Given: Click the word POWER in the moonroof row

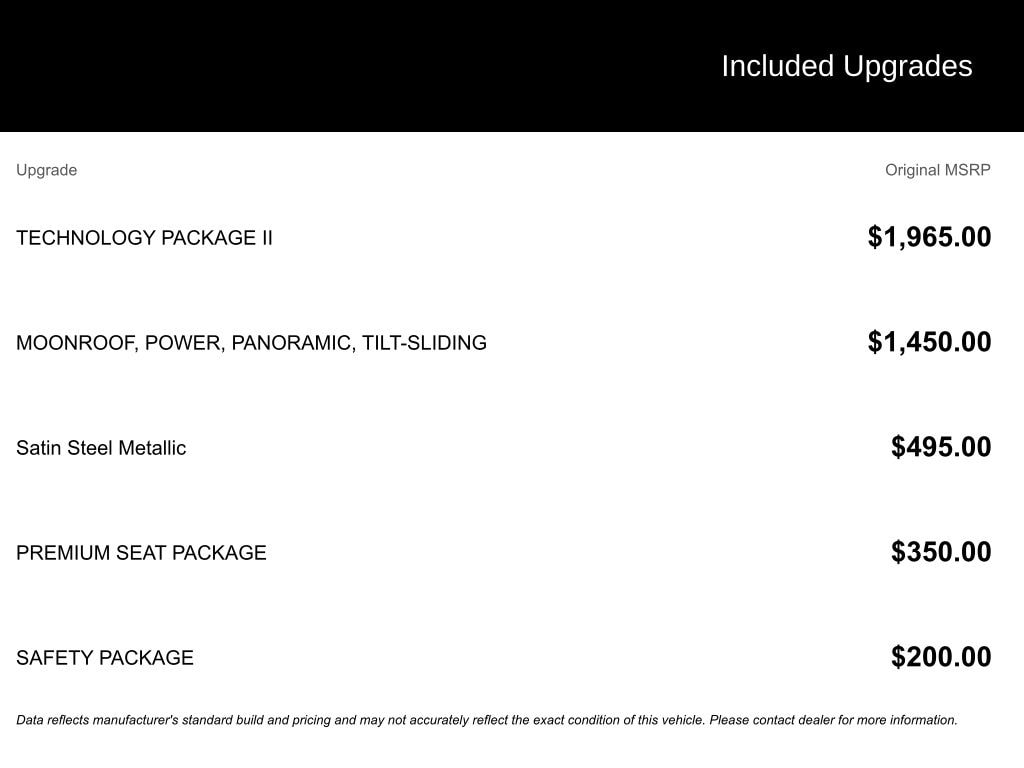Looking at the screenshot, I should (x=184, y=343).
